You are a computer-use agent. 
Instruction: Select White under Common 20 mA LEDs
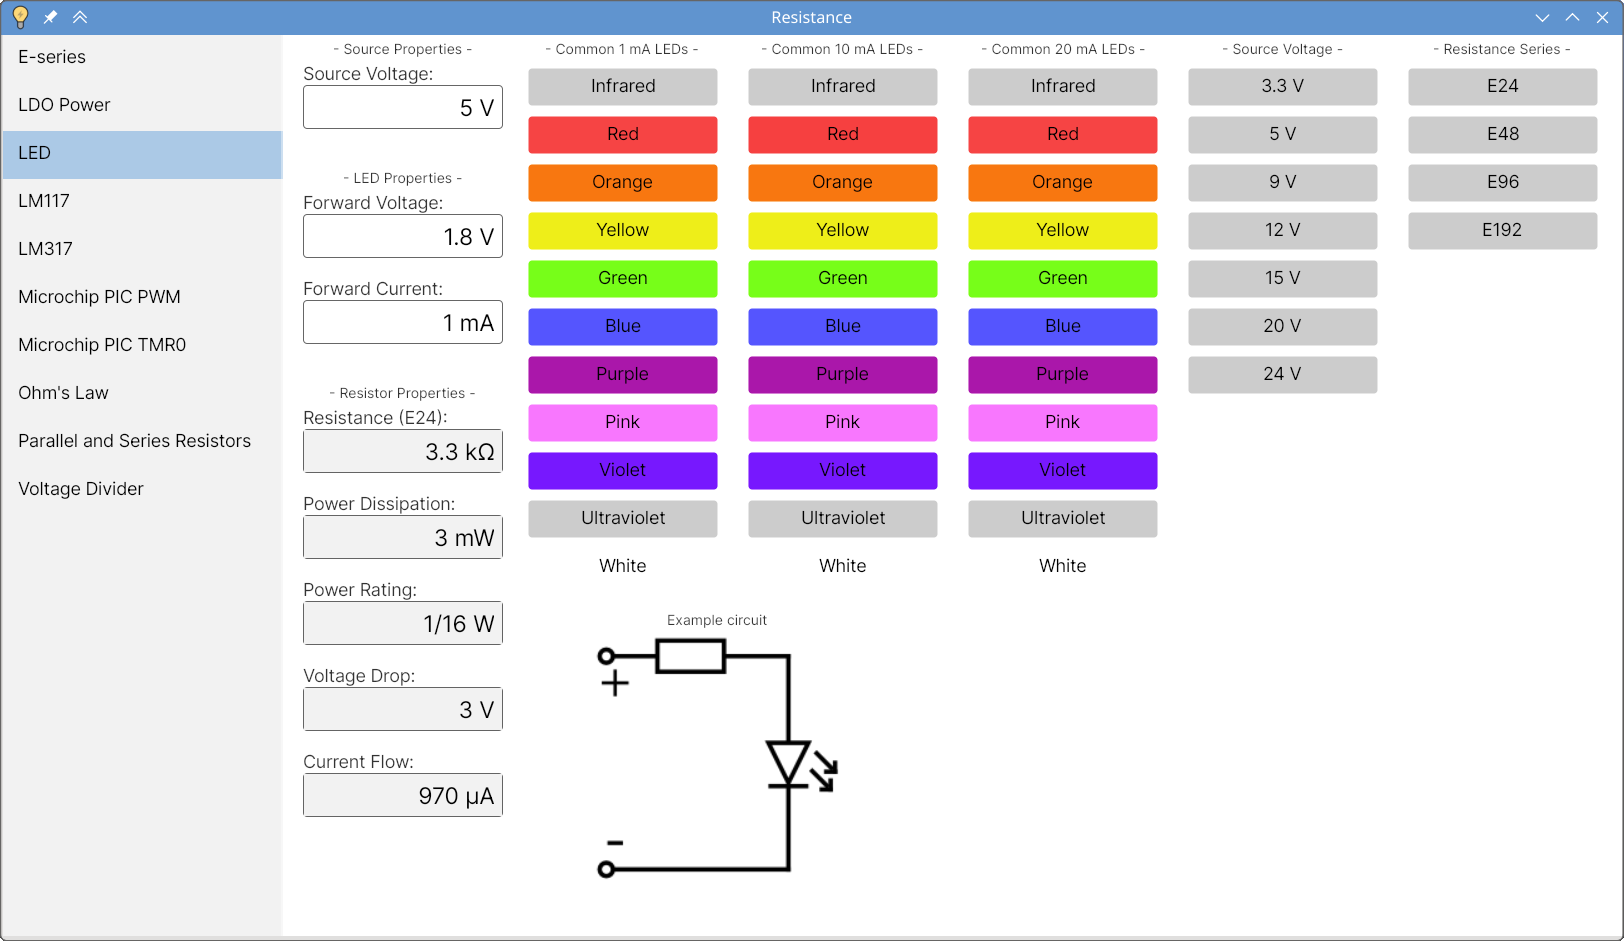pyautogui.click(x=1062, y=566)
